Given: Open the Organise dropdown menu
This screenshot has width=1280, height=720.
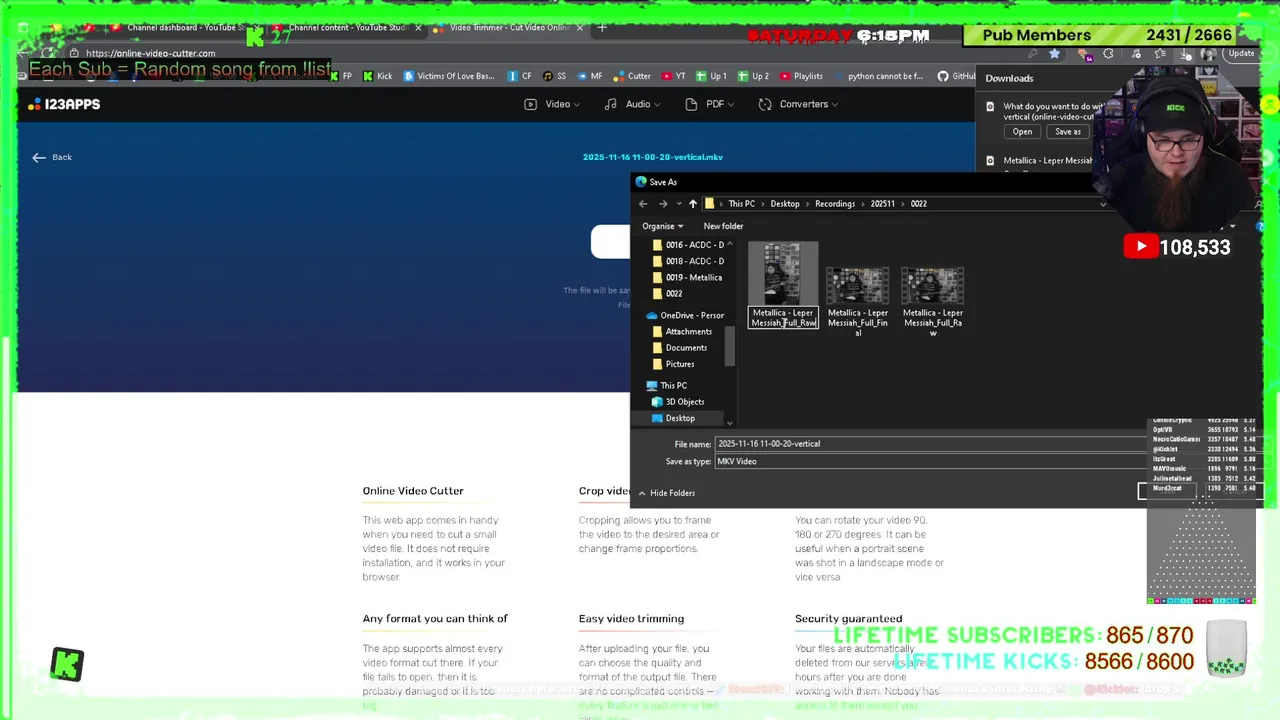Looking at the screenshot, I should click(663, 226).
